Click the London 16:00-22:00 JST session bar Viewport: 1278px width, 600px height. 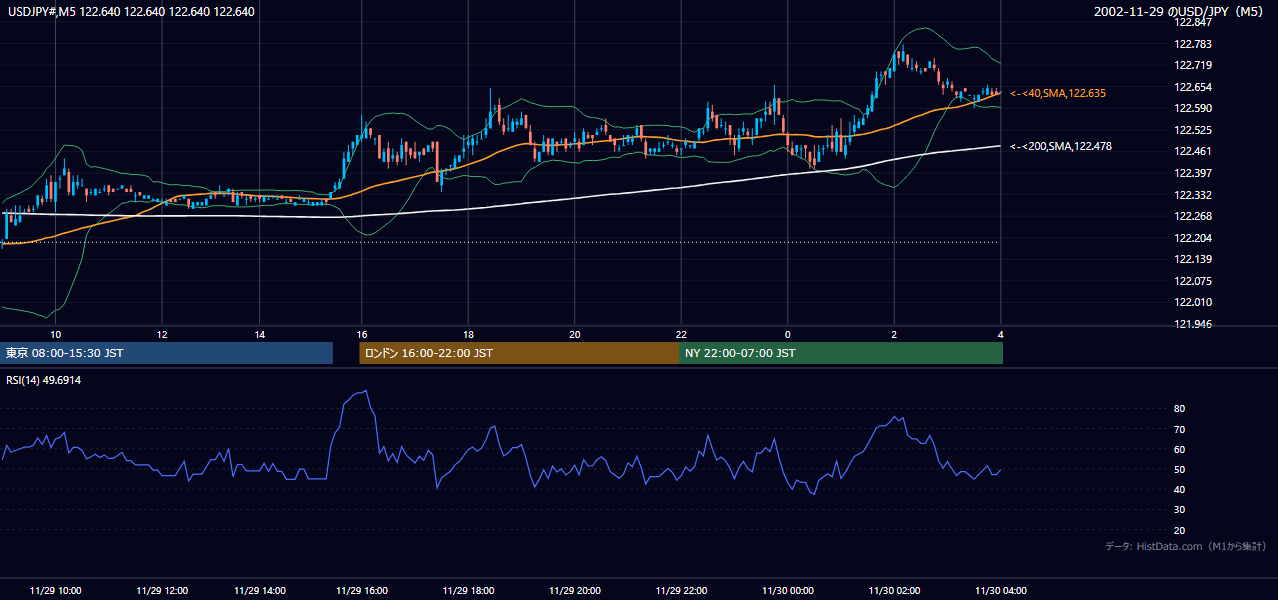(x=519, y=353)
